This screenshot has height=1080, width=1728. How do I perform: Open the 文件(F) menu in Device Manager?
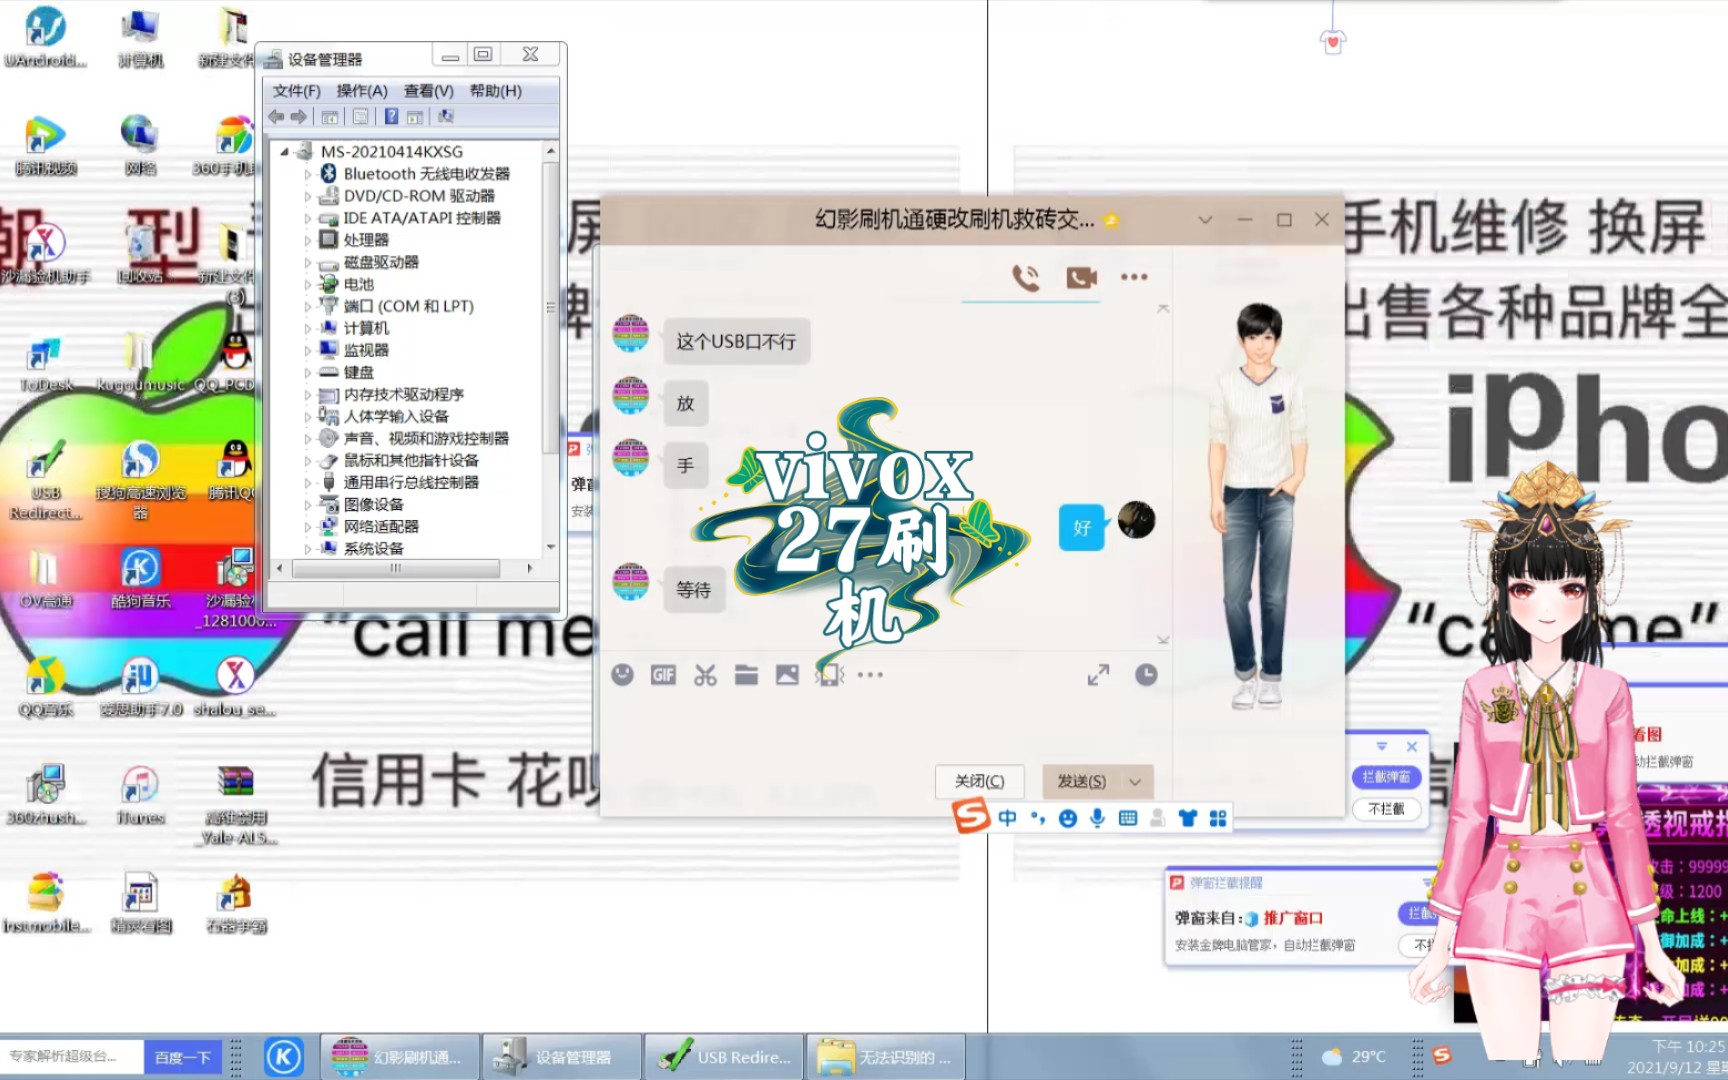click(x=297, y=91)
